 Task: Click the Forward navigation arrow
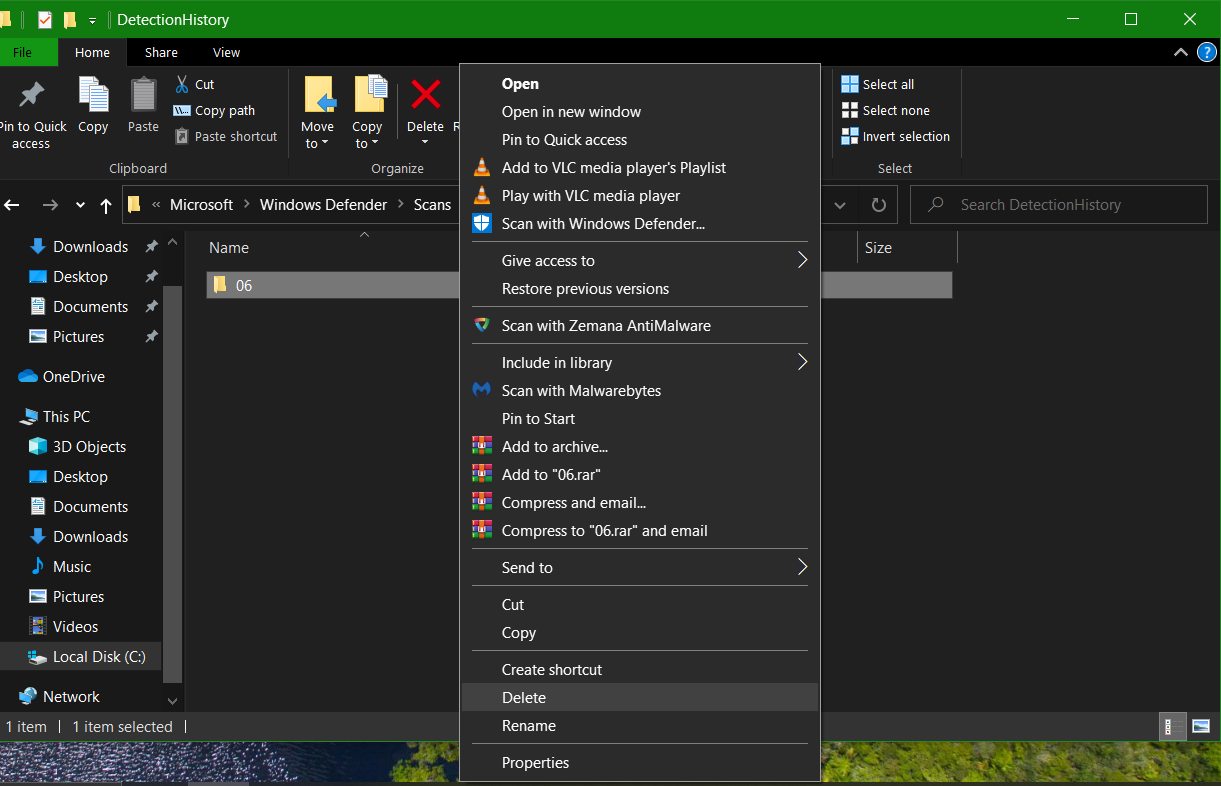point(50,205)
